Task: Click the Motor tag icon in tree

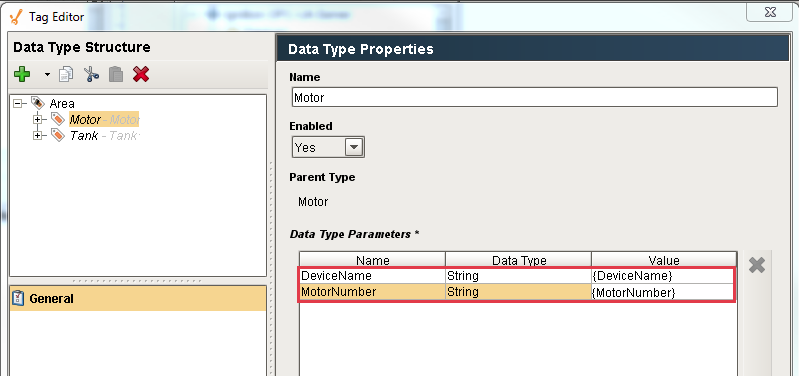Action: (58, 120)
